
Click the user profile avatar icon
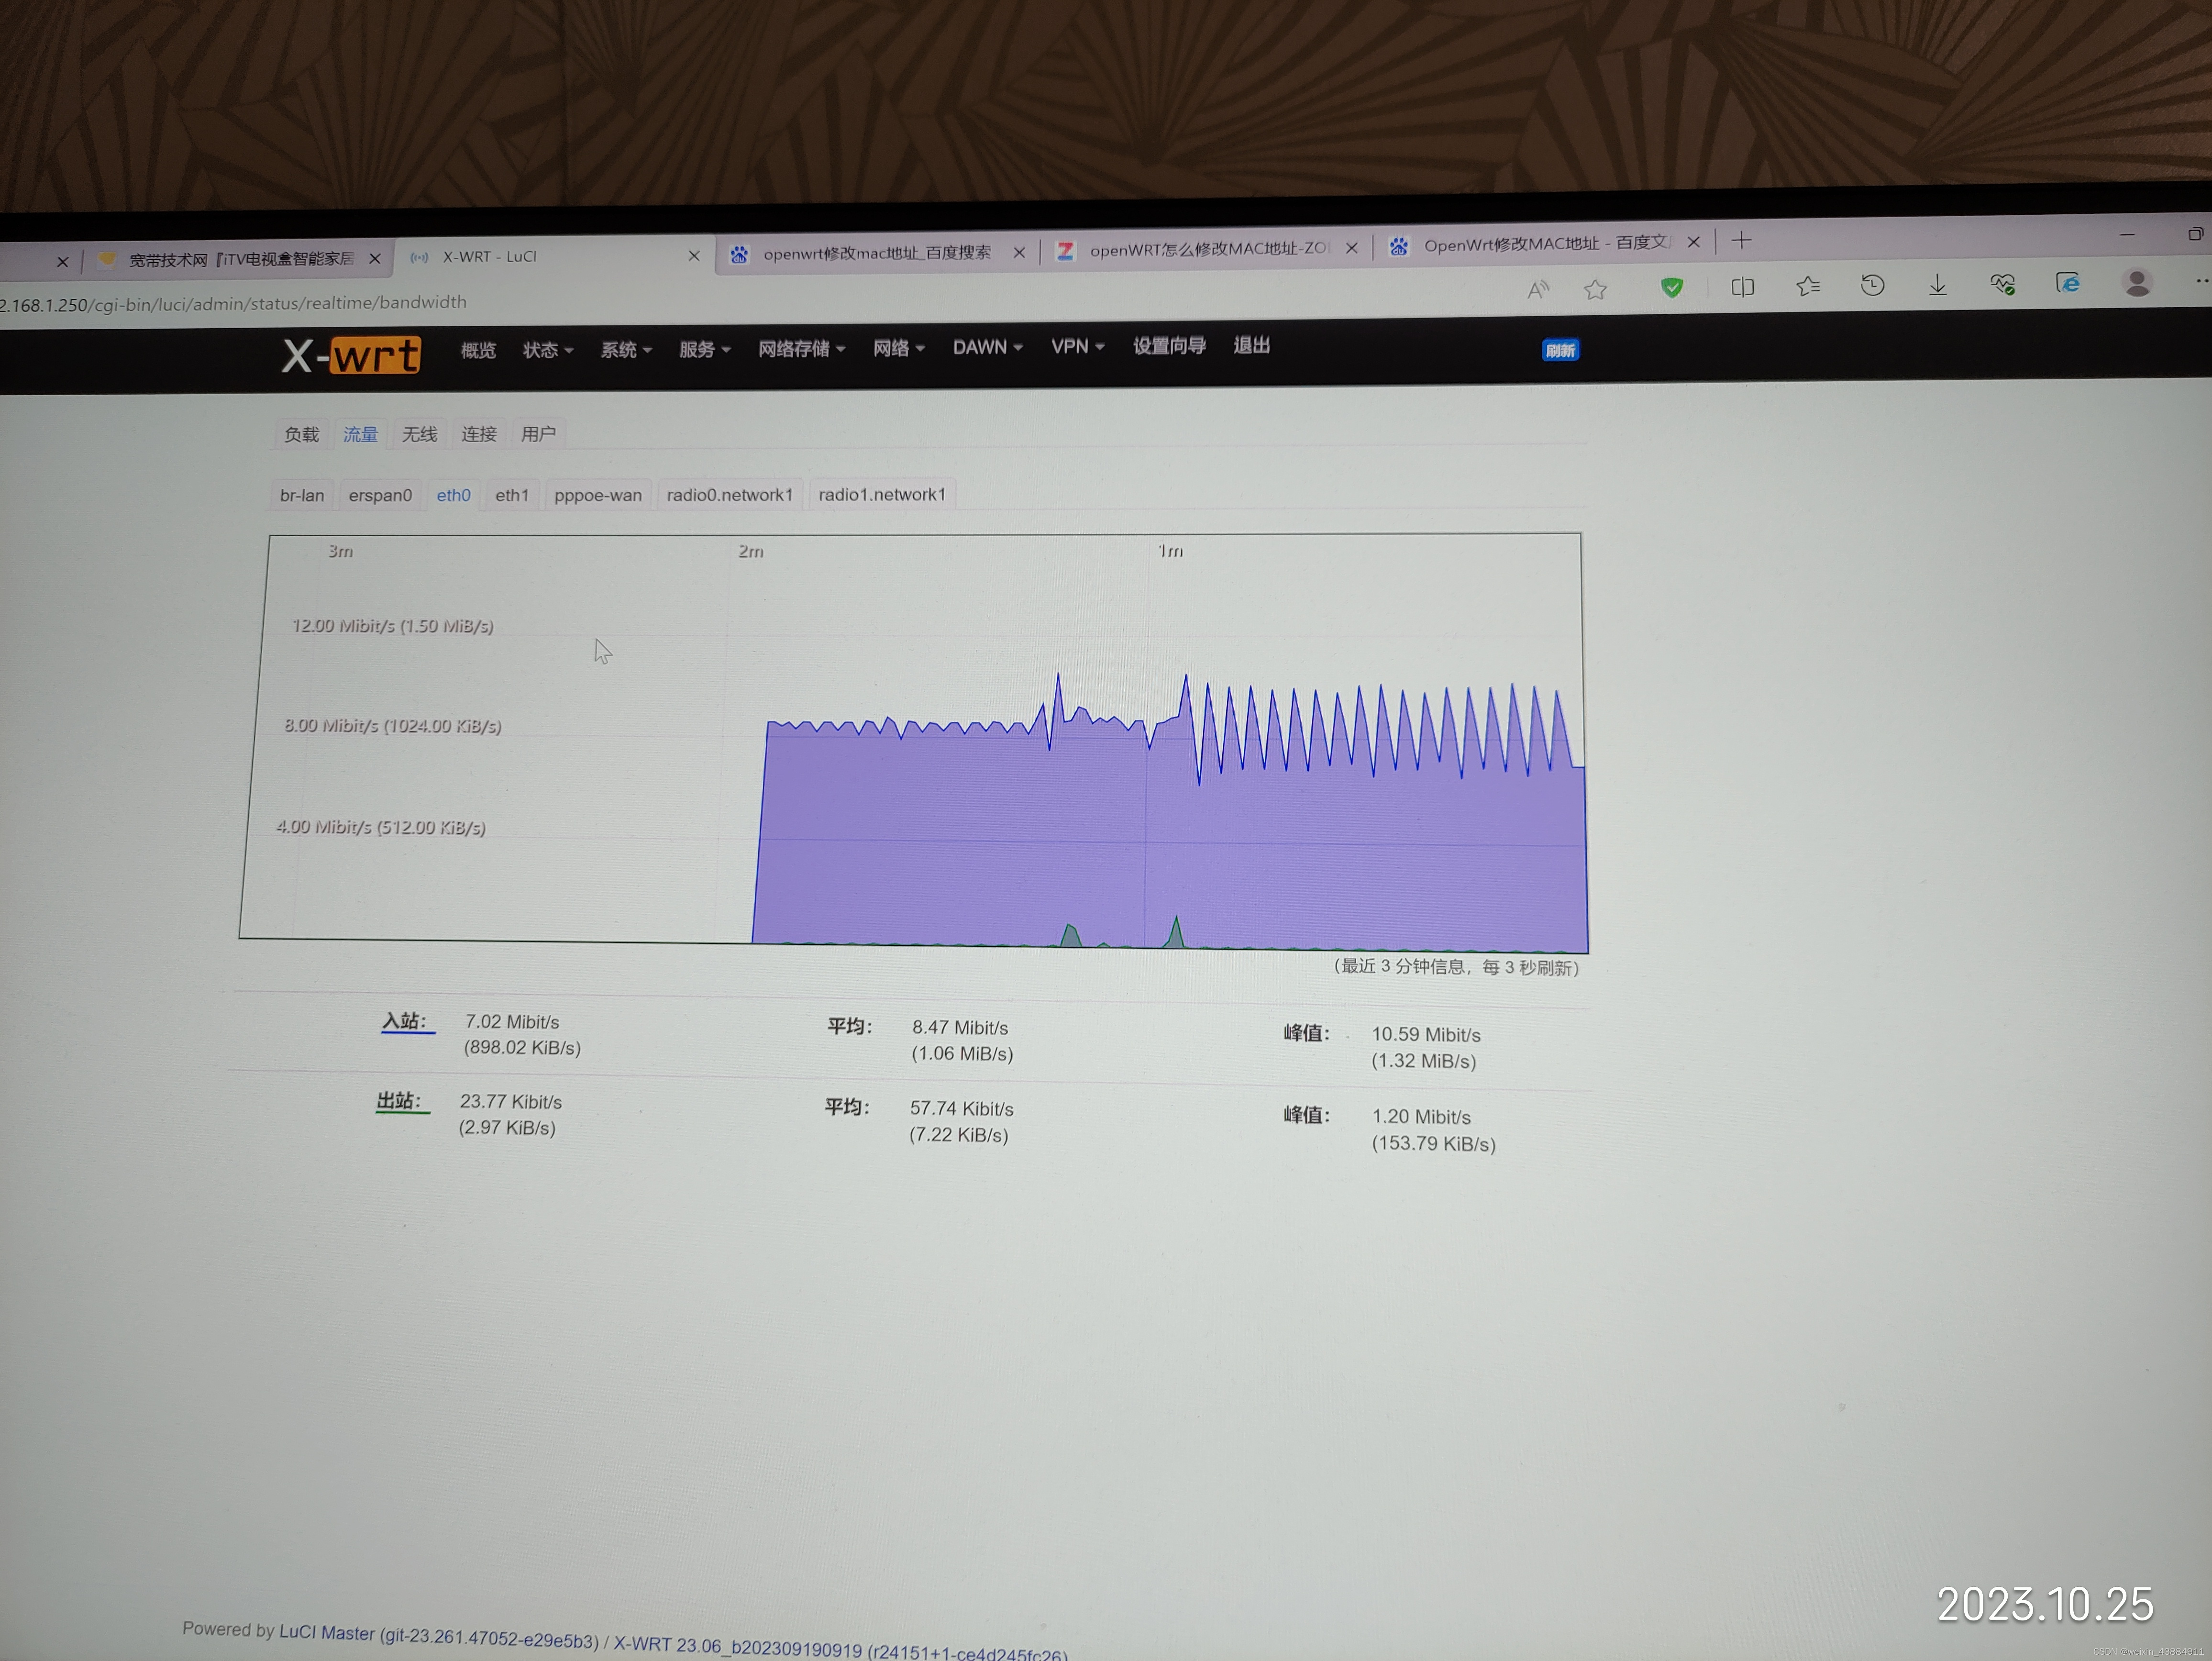point(2137,284)
